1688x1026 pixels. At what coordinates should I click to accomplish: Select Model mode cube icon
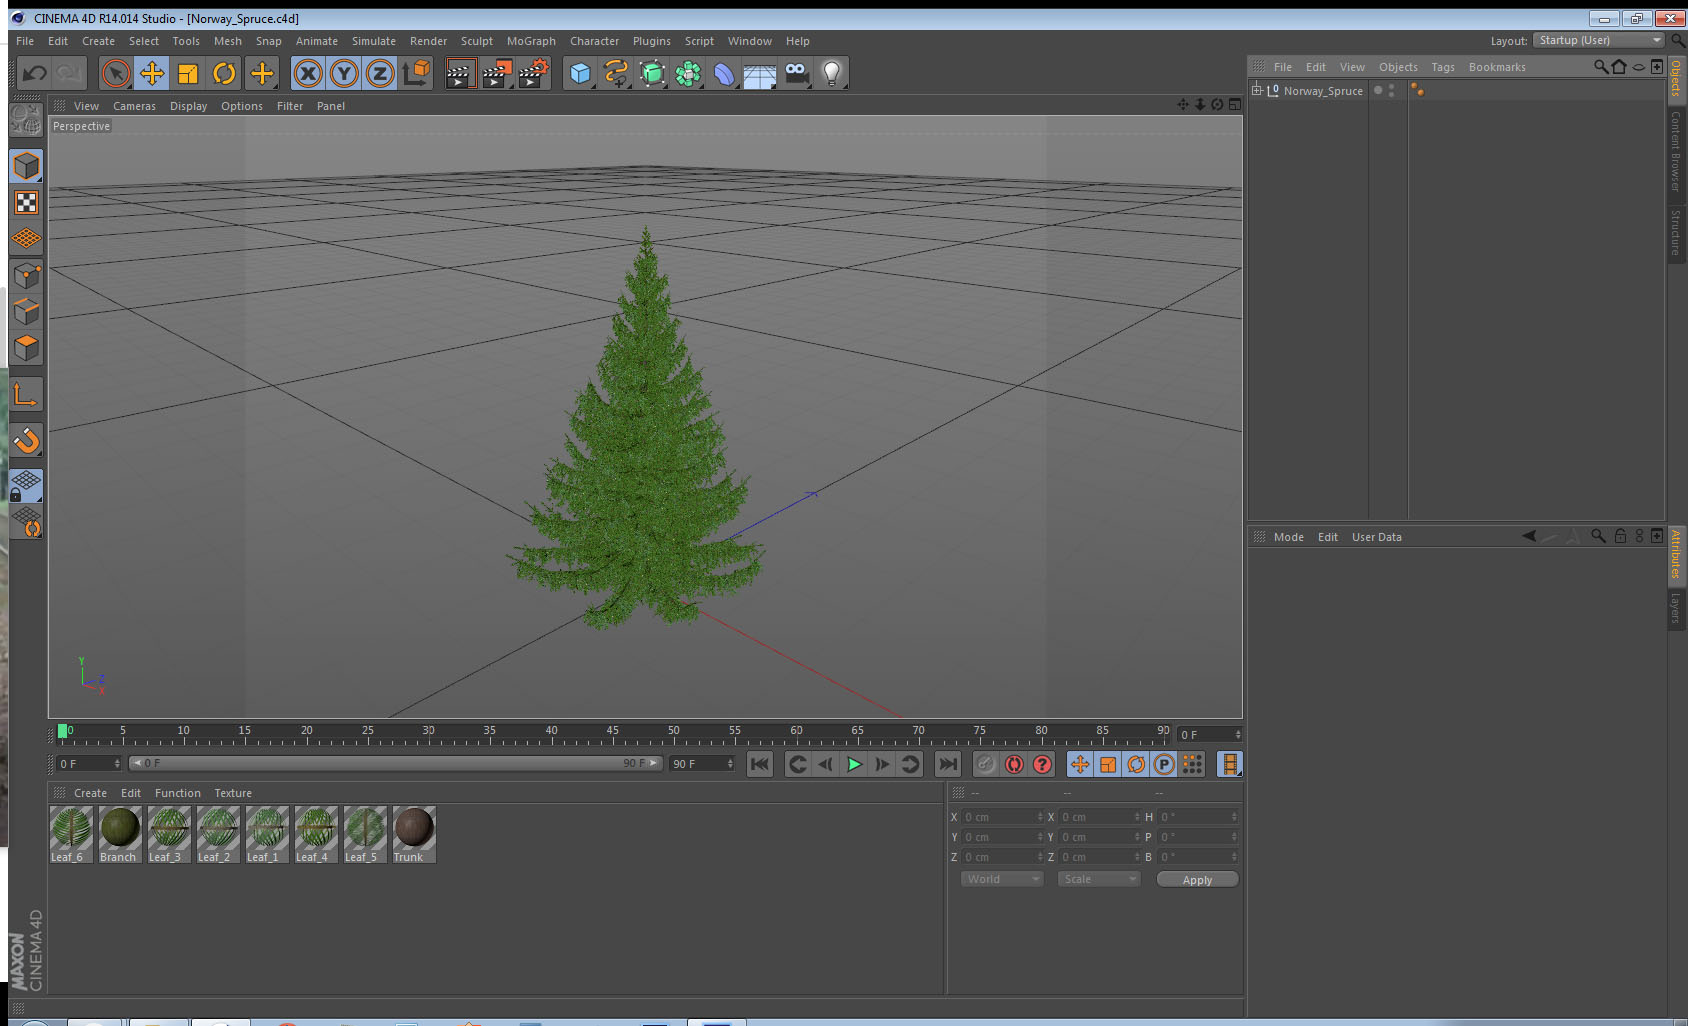tap(26, 166)
